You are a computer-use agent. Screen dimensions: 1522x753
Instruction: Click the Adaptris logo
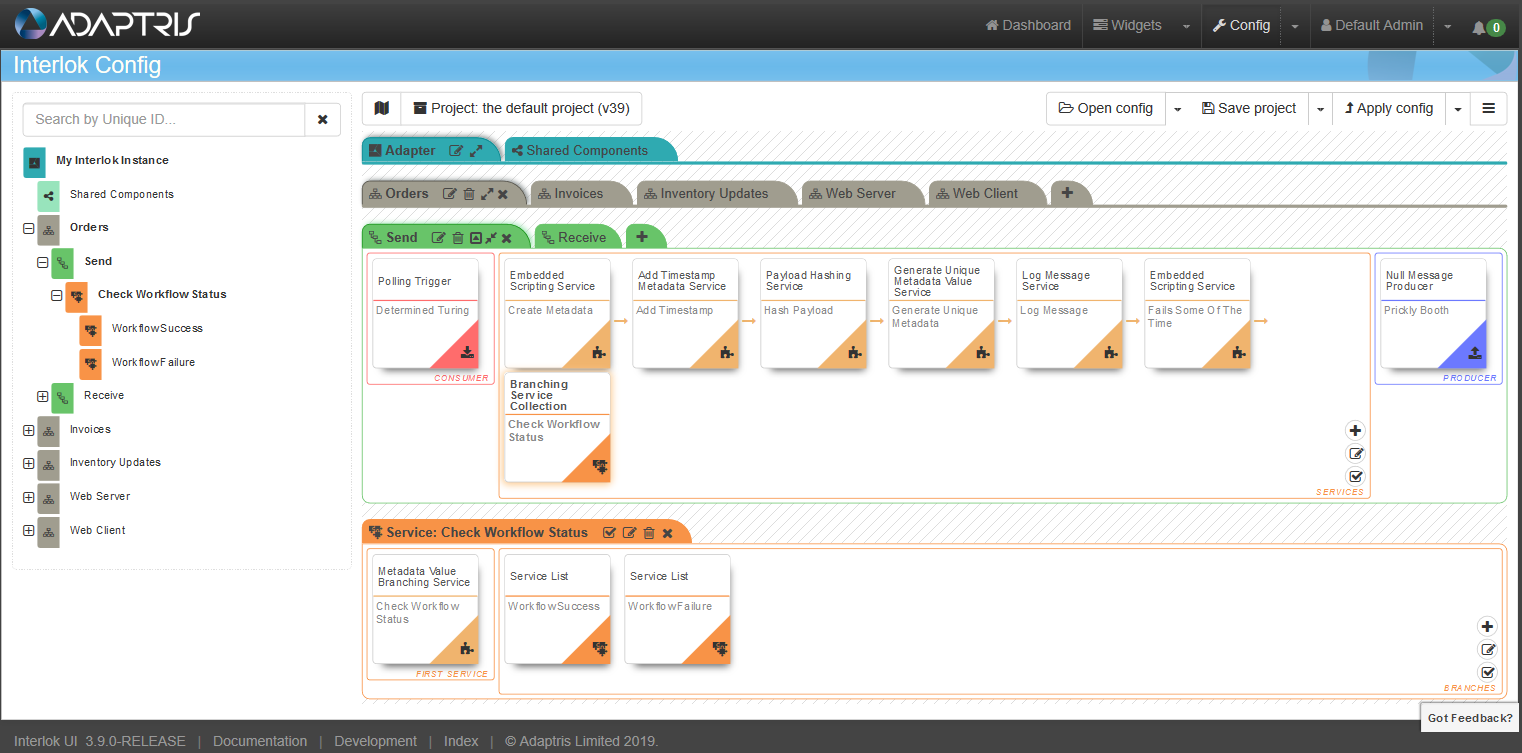108,24
